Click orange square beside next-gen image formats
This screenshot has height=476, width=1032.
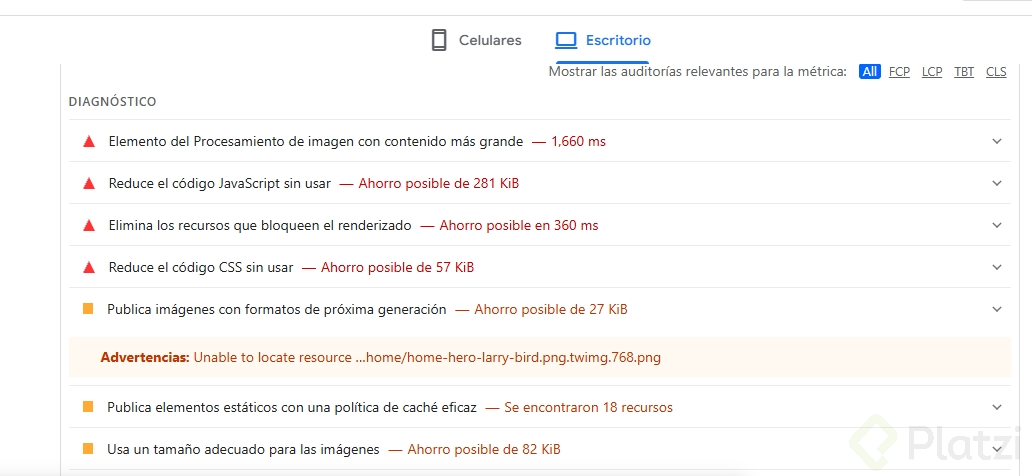[88, 309]
